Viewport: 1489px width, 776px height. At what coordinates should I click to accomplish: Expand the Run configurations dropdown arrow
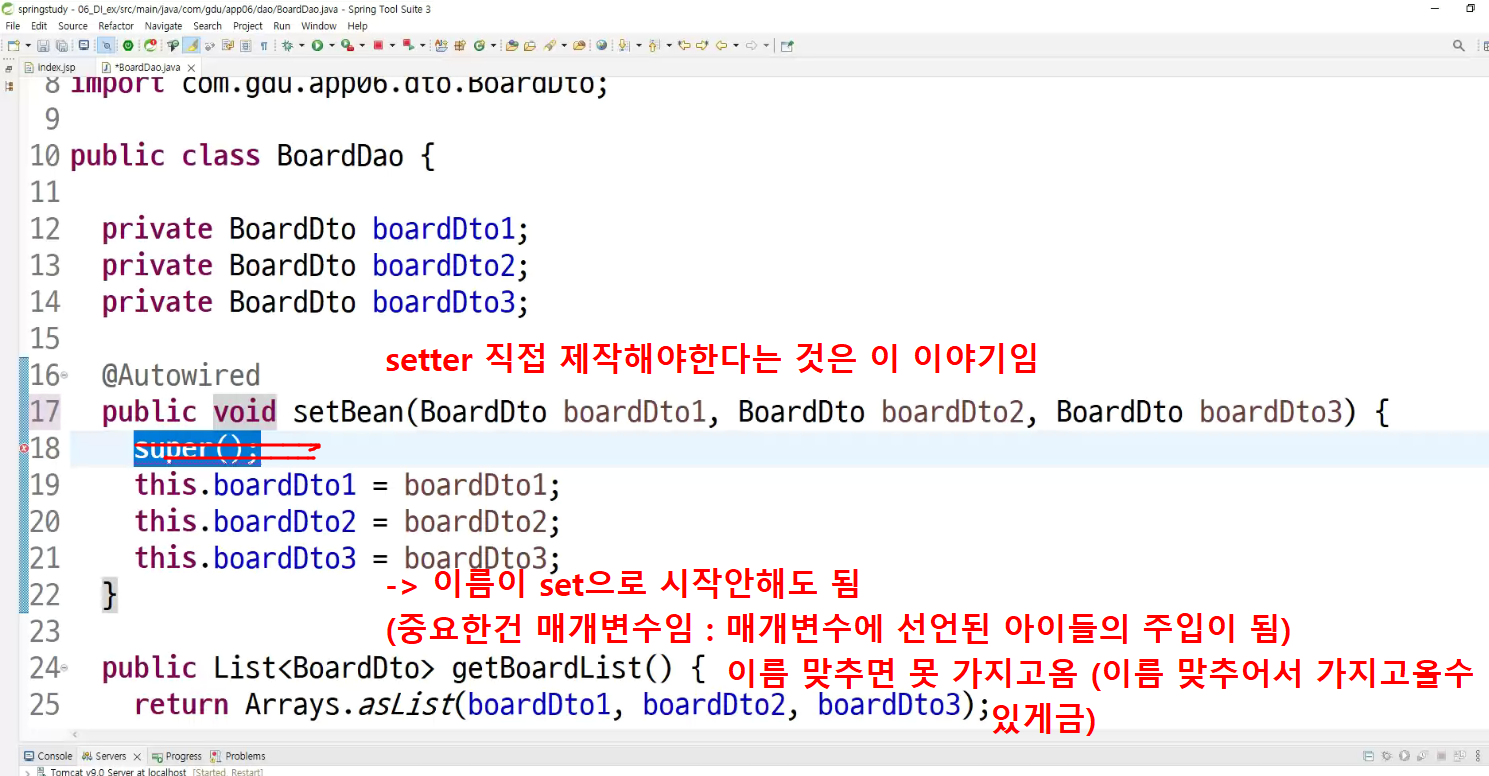(x=331, y=45)
